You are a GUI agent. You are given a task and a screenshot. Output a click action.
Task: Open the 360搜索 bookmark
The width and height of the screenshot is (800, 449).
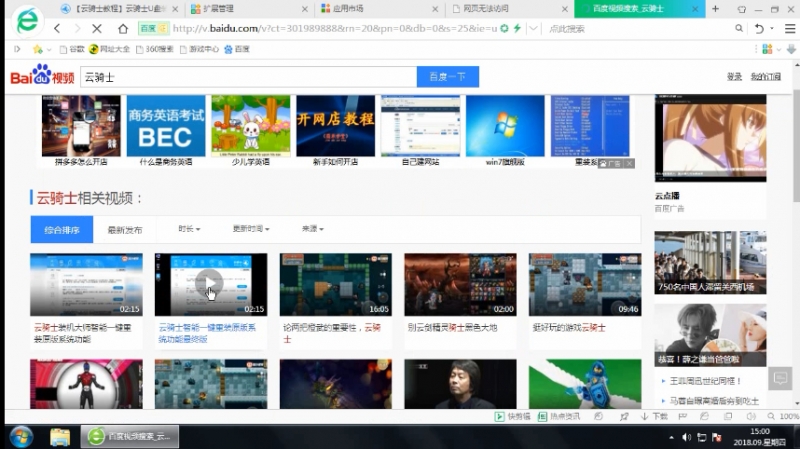tap(154, 49)
